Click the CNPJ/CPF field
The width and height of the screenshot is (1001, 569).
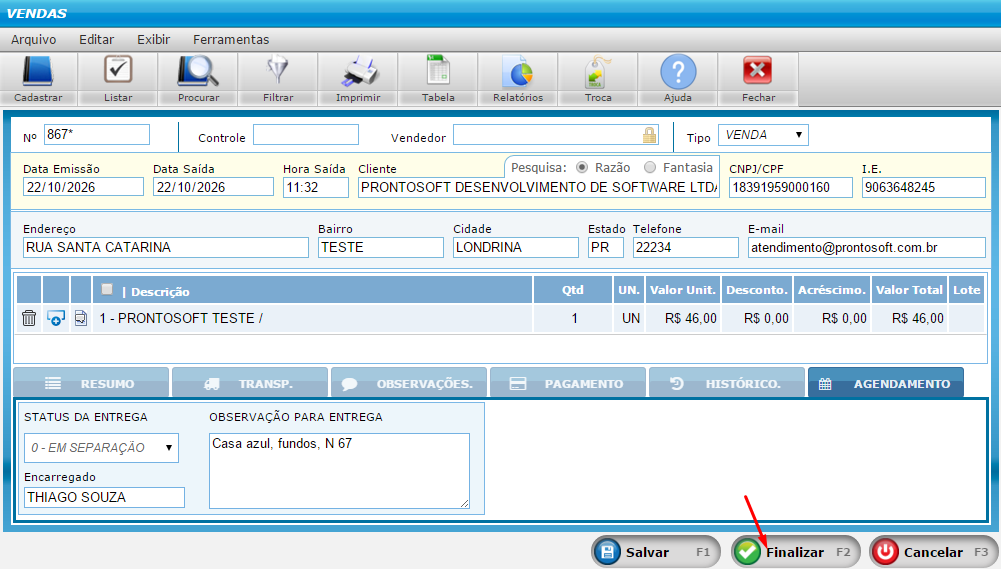click(790, 187)
